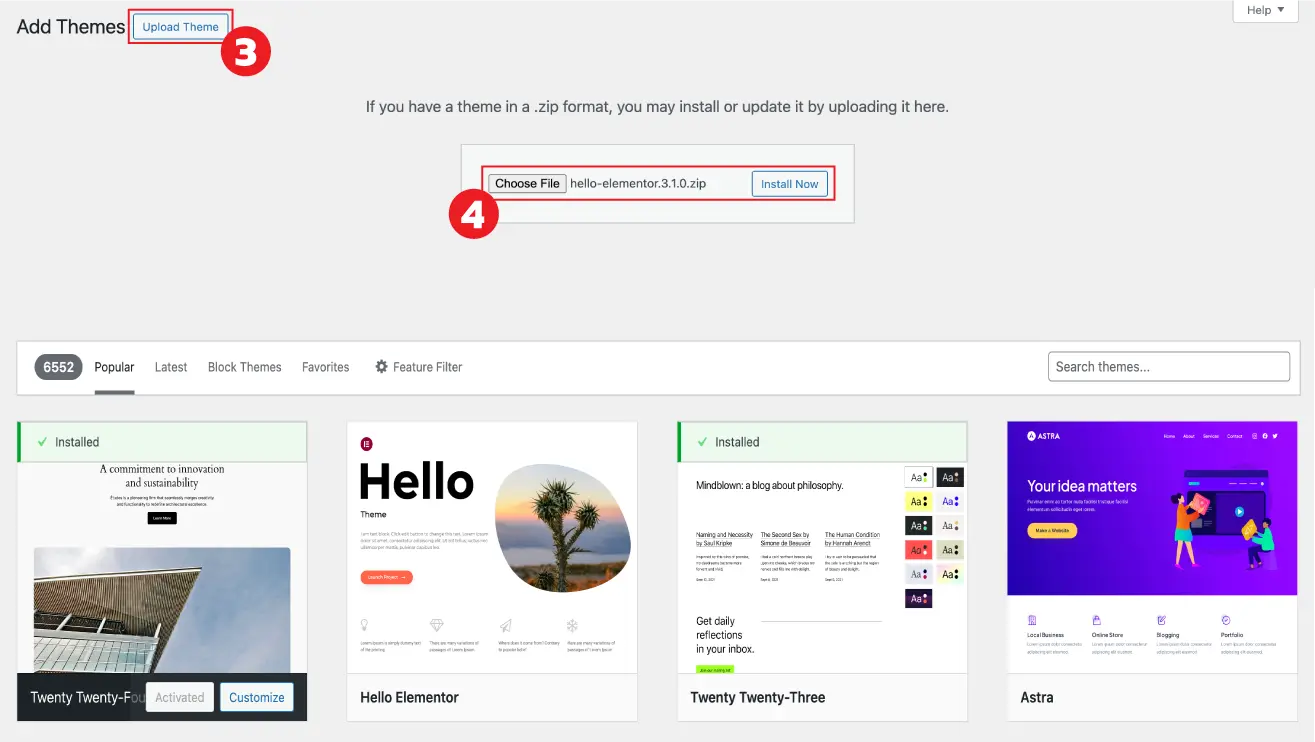Select the hello-elementor.3.1.0.zip file name text
This screenshot has width=1315, height=742.
tap(638, 184)
